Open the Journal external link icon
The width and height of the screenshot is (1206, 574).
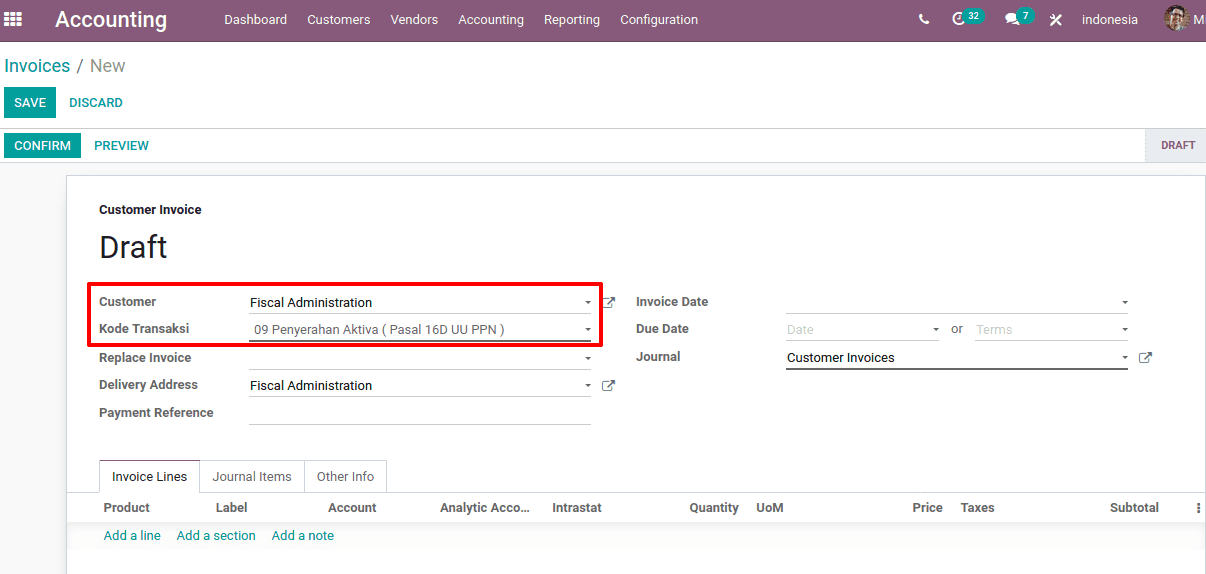(x=1146, y=357)
